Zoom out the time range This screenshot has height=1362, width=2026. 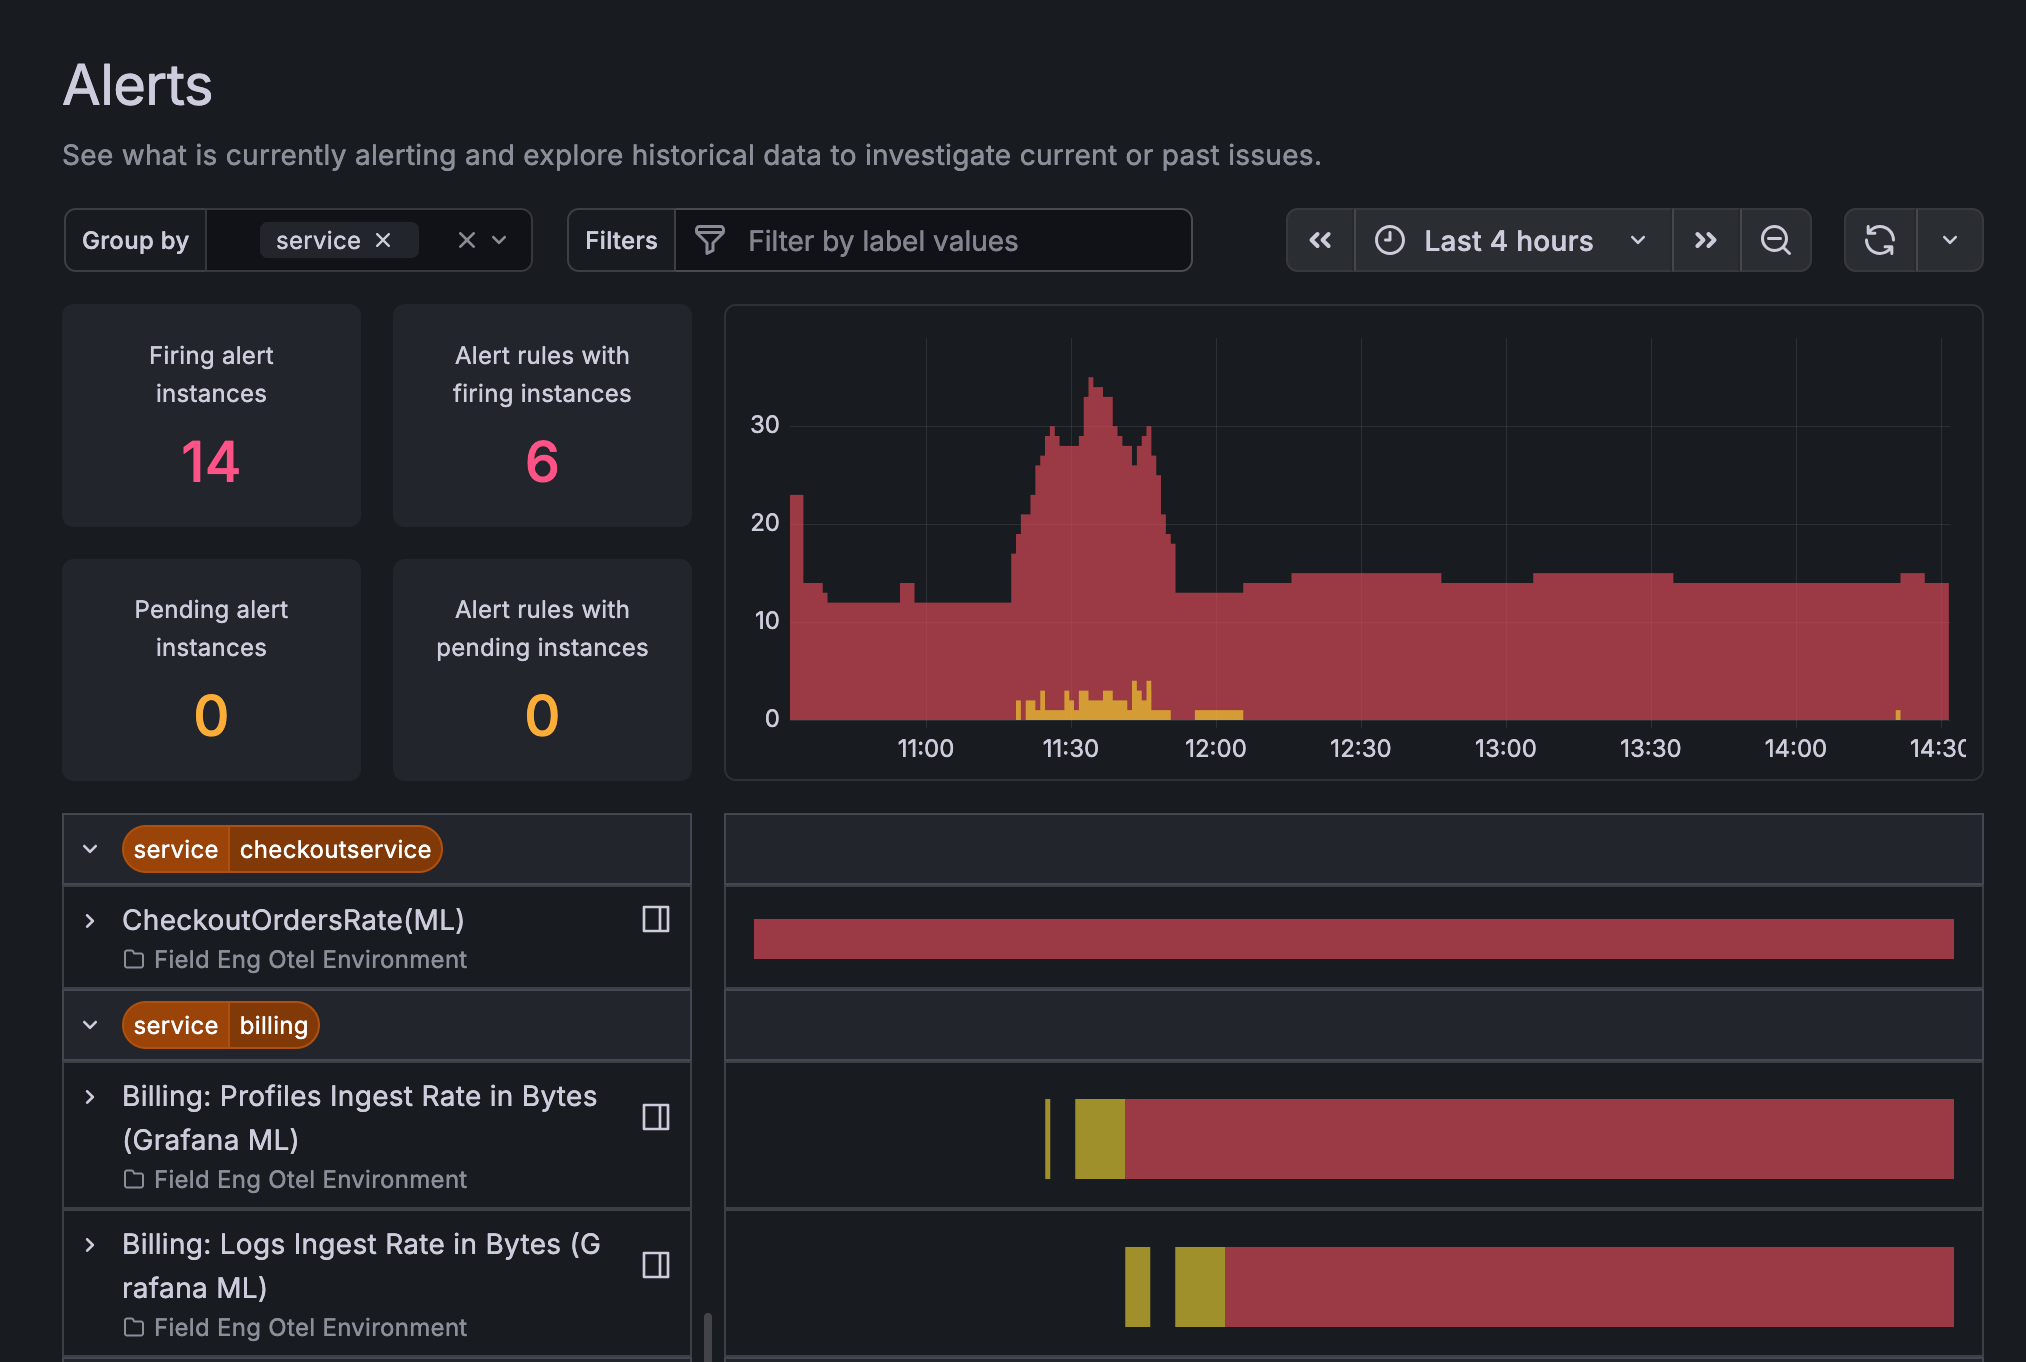tap(1776, 240)
